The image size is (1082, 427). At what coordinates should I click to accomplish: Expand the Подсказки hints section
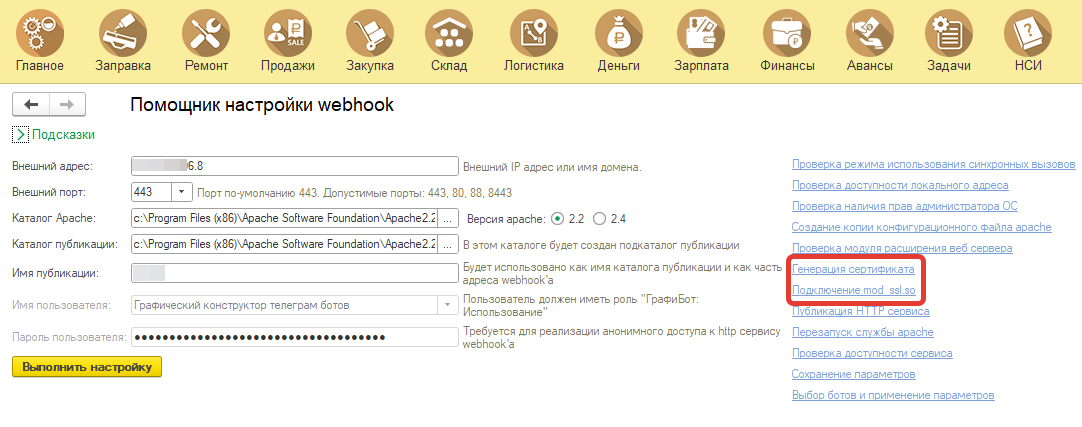(x=21, y=134)
